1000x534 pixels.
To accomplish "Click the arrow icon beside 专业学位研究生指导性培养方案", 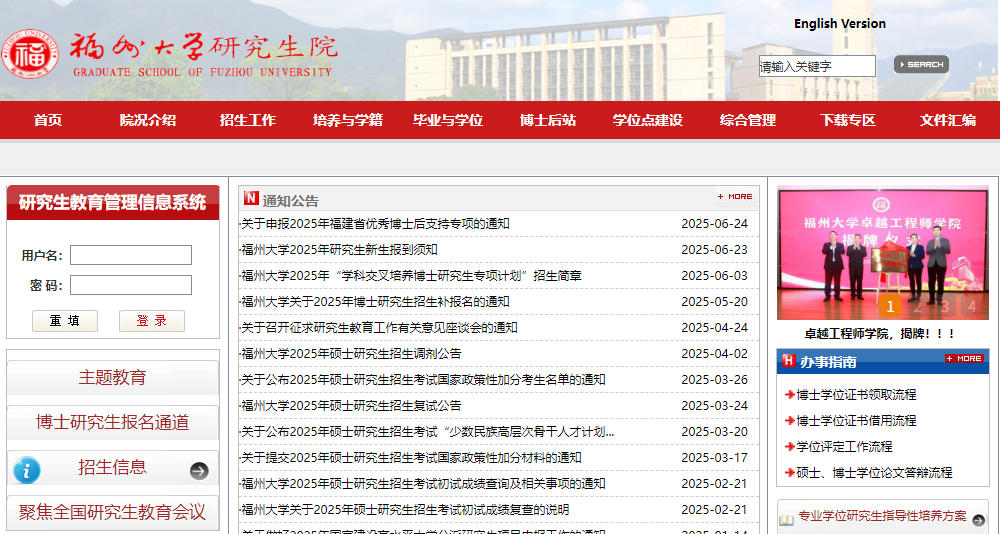I will pos(980,519).
